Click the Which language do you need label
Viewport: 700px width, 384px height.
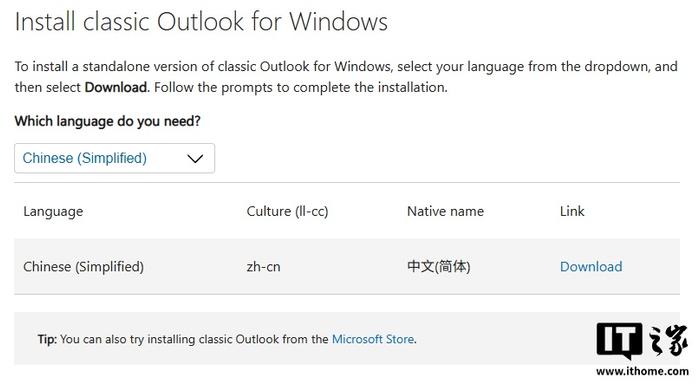tap(108, 121)
